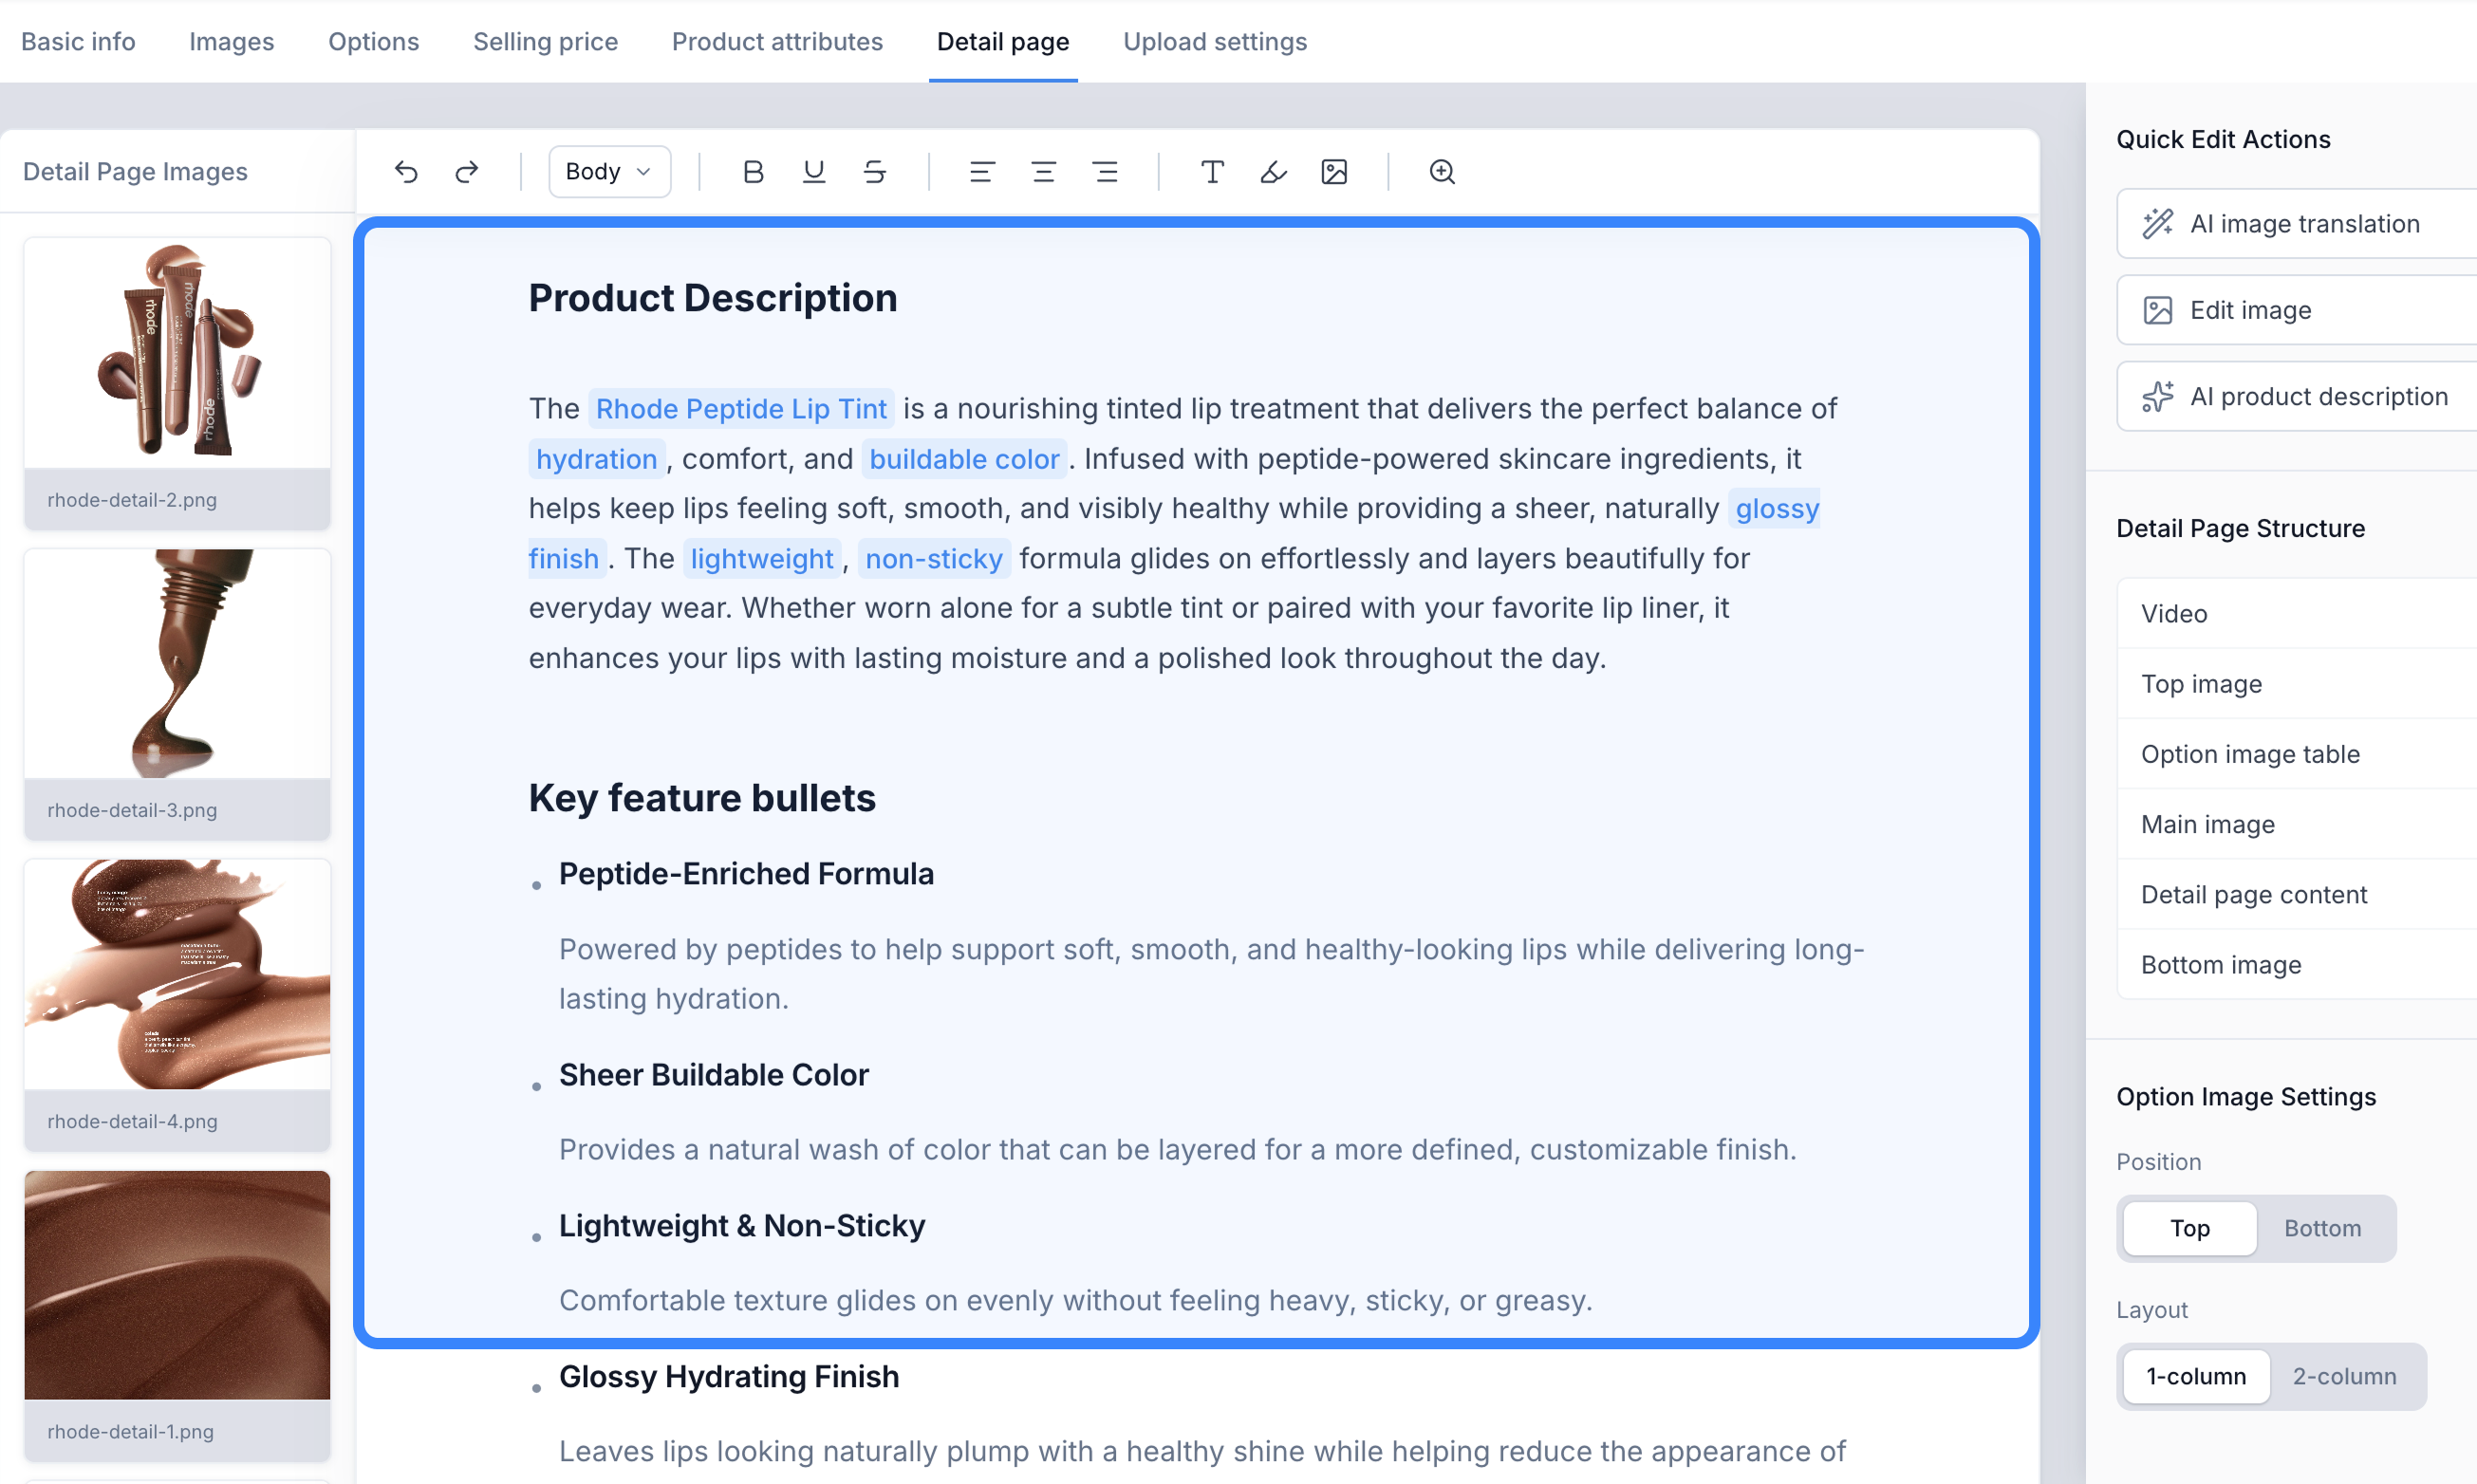Toggle strikethrough formatting

875,172
